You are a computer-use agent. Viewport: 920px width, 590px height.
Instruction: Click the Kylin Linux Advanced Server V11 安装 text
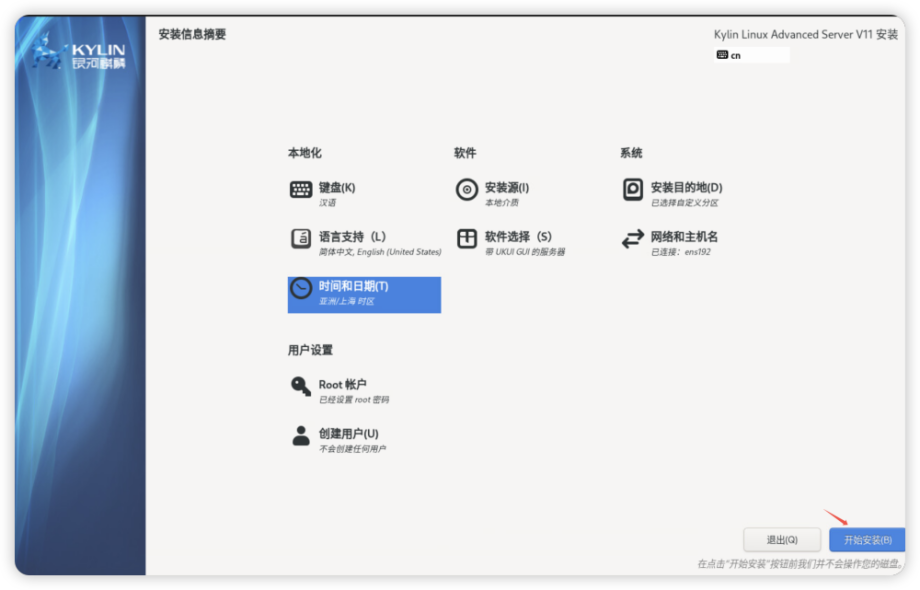click(x=806, y=35)
